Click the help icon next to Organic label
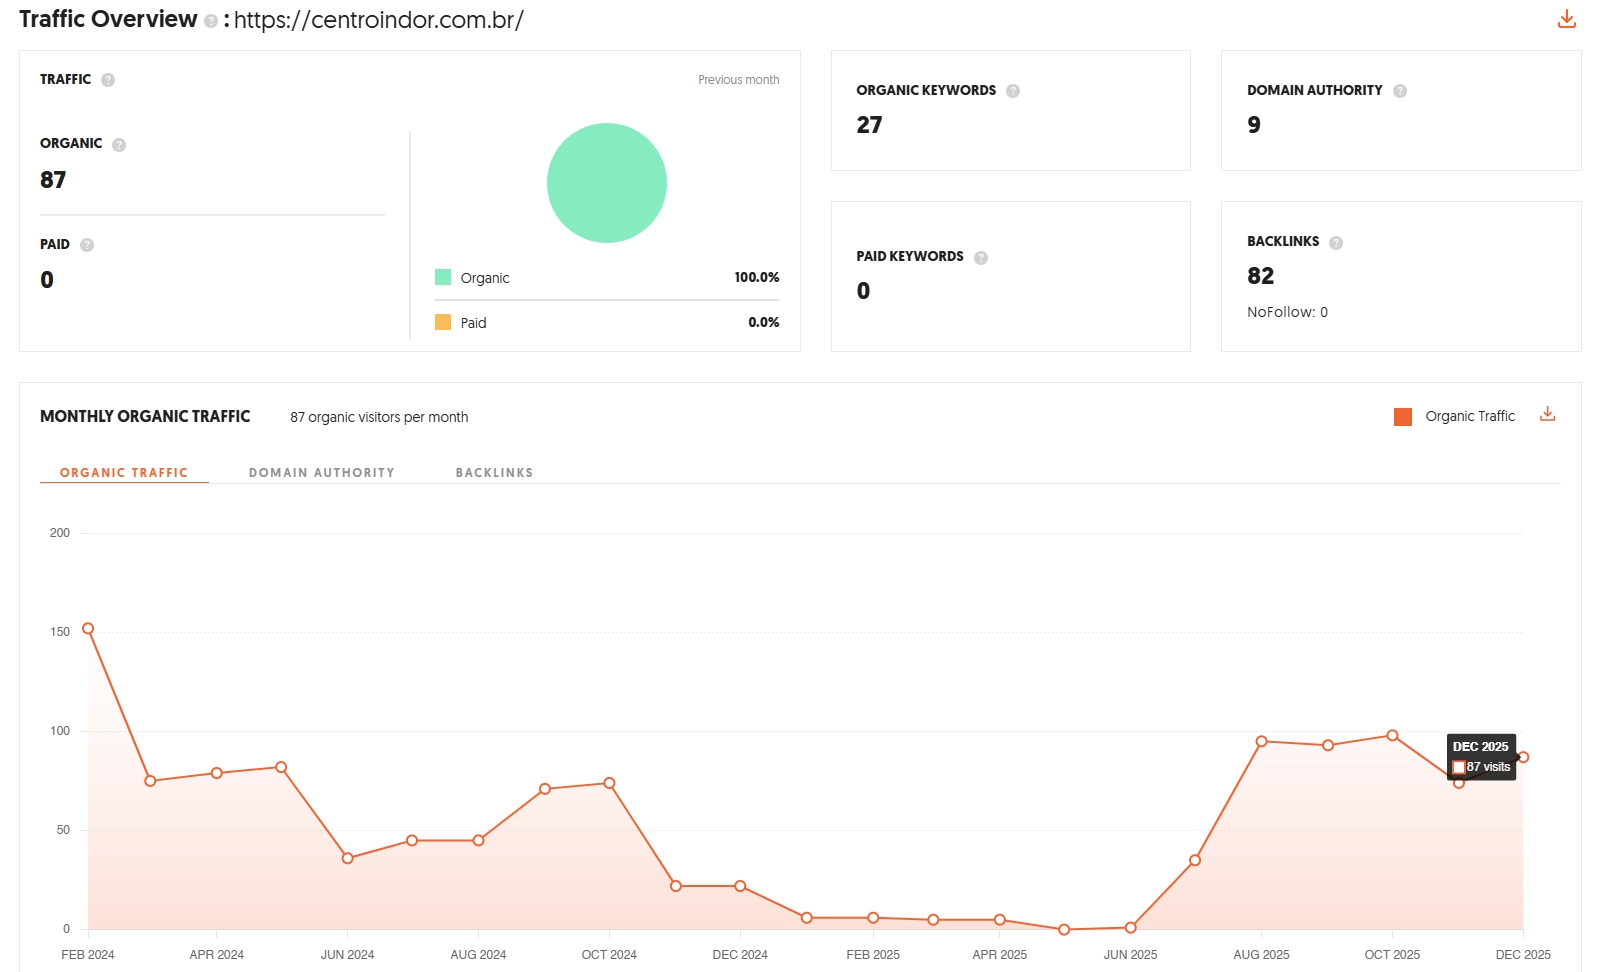 [x=119, y=145]
